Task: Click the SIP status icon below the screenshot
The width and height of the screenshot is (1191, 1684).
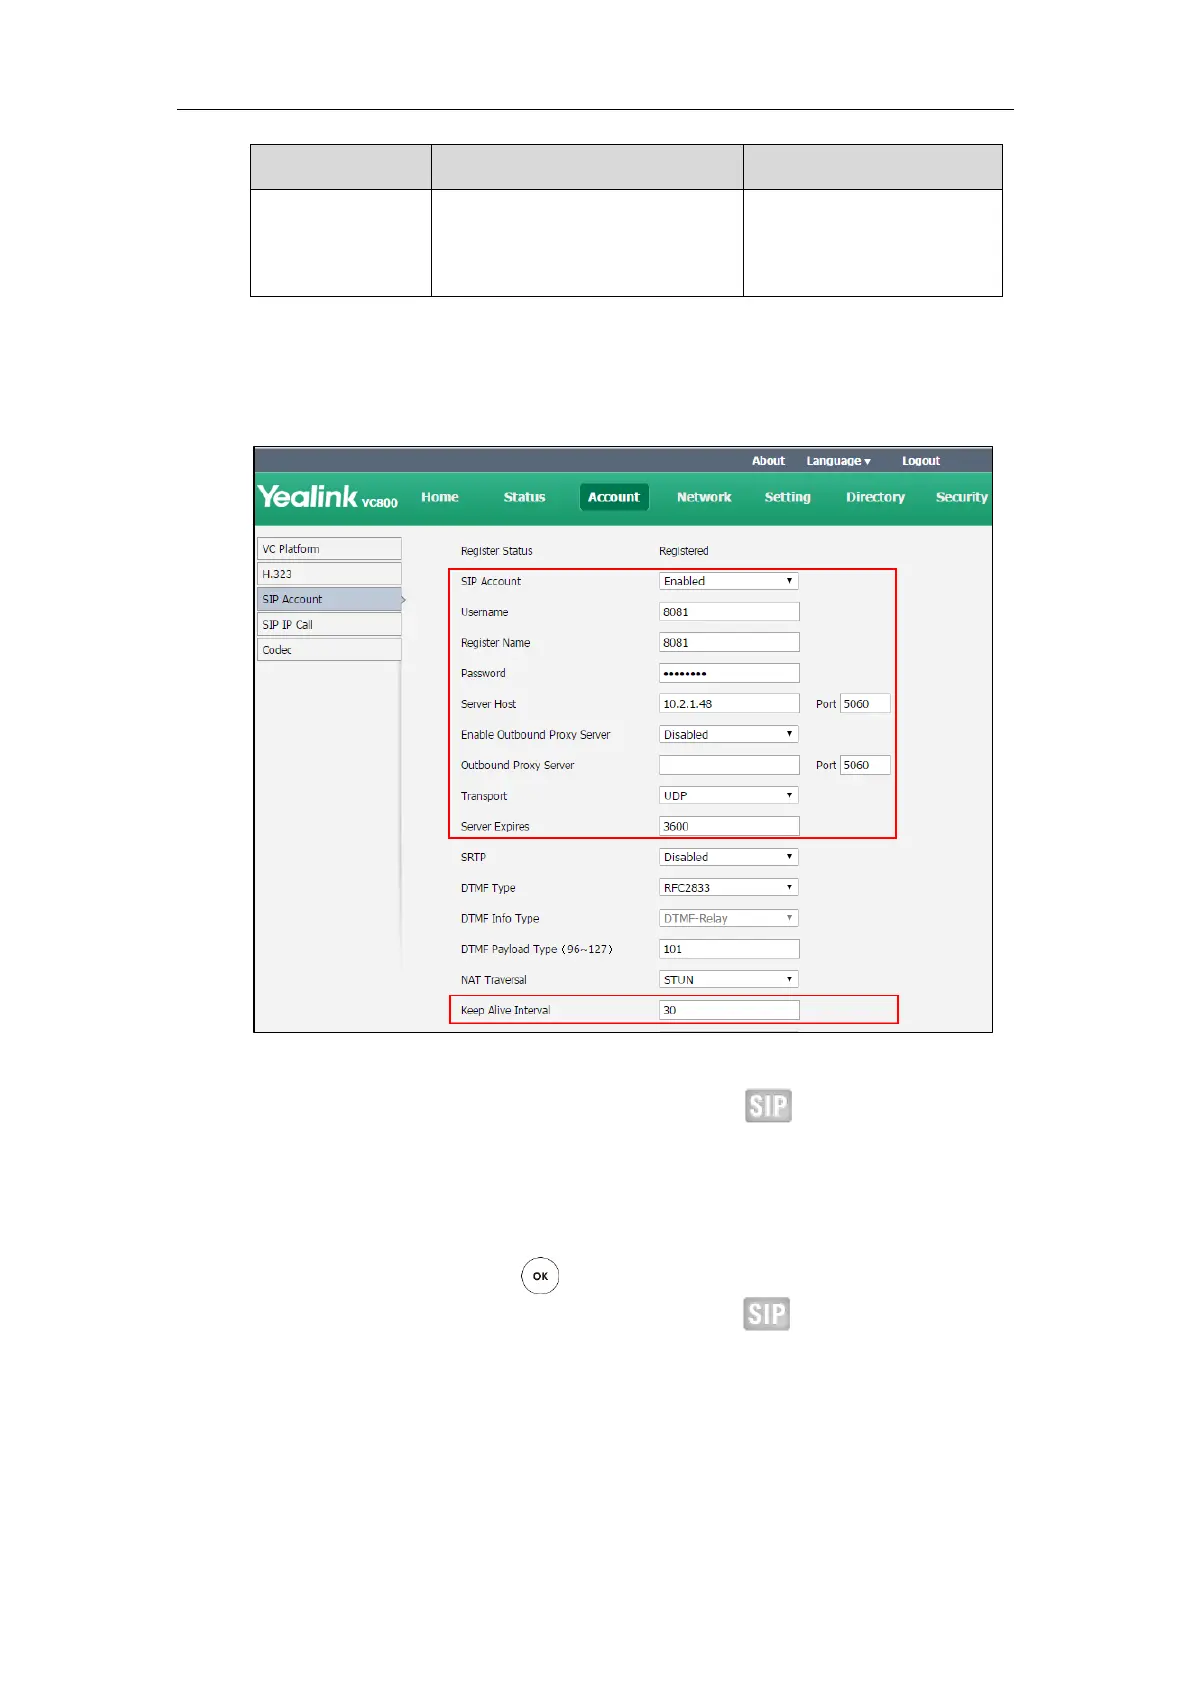Action: click(x=768, y=1106)
